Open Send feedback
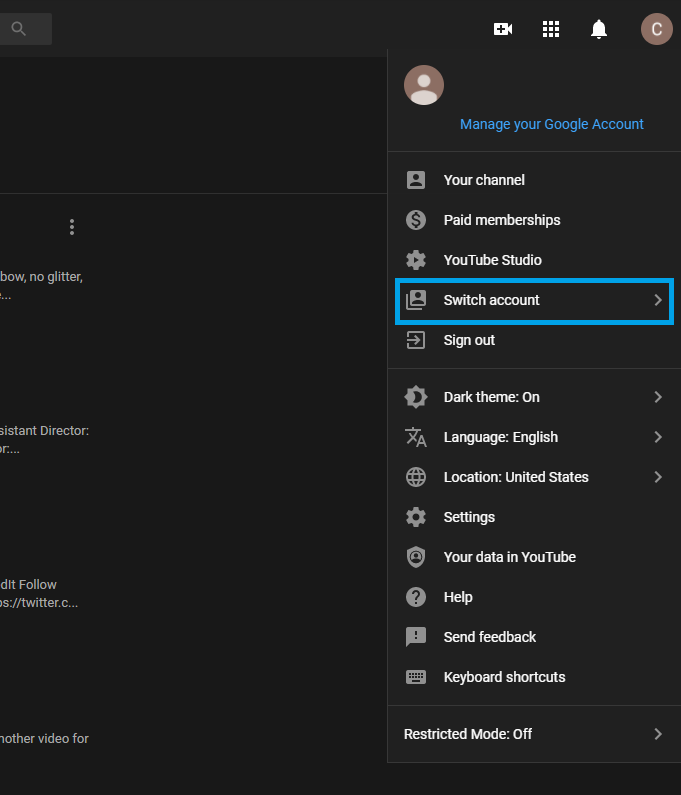This screenshot has width=681, height=795. [534, 637]
